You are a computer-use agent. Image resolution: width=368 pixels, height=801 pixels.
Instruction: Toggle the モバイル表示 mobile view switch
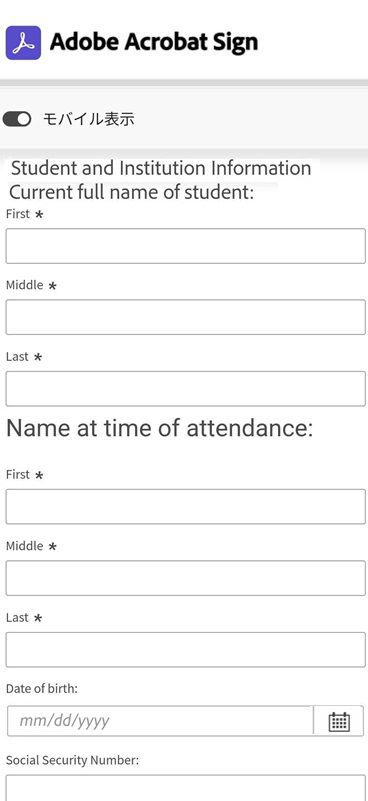click(x=17, y=119)
